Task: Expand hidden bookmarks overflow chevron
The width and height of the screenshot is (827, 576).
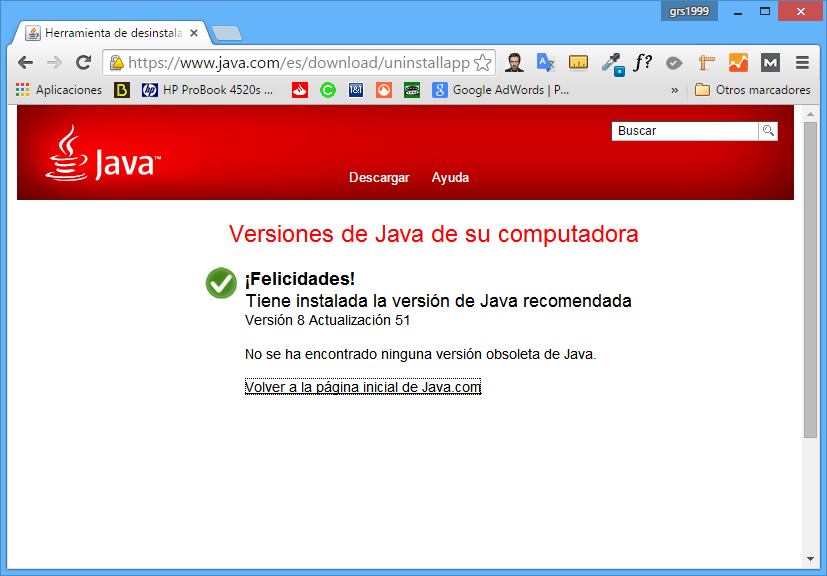Action: coord(674,90)
